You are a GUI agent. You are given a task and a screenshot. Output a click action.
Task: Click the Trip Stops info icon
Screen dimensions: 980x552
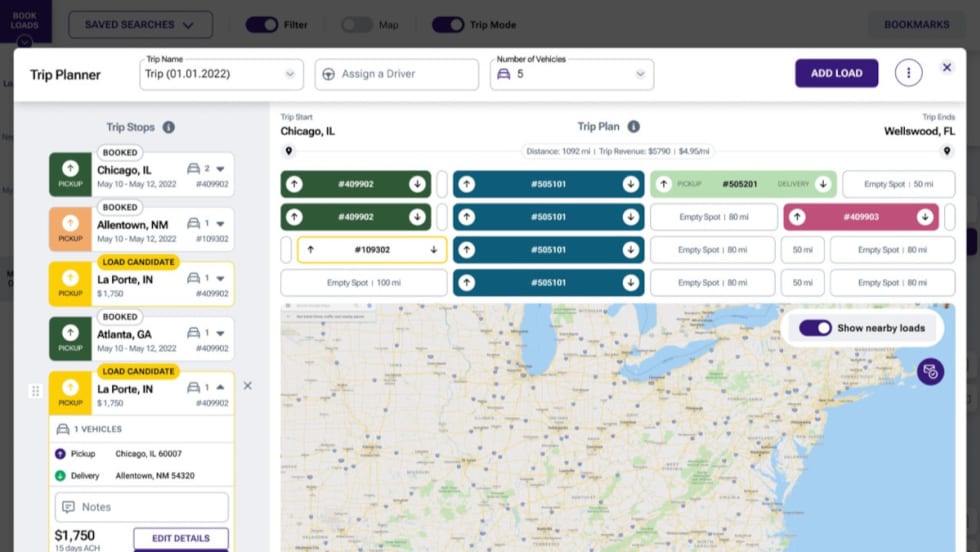coord(168,127)
